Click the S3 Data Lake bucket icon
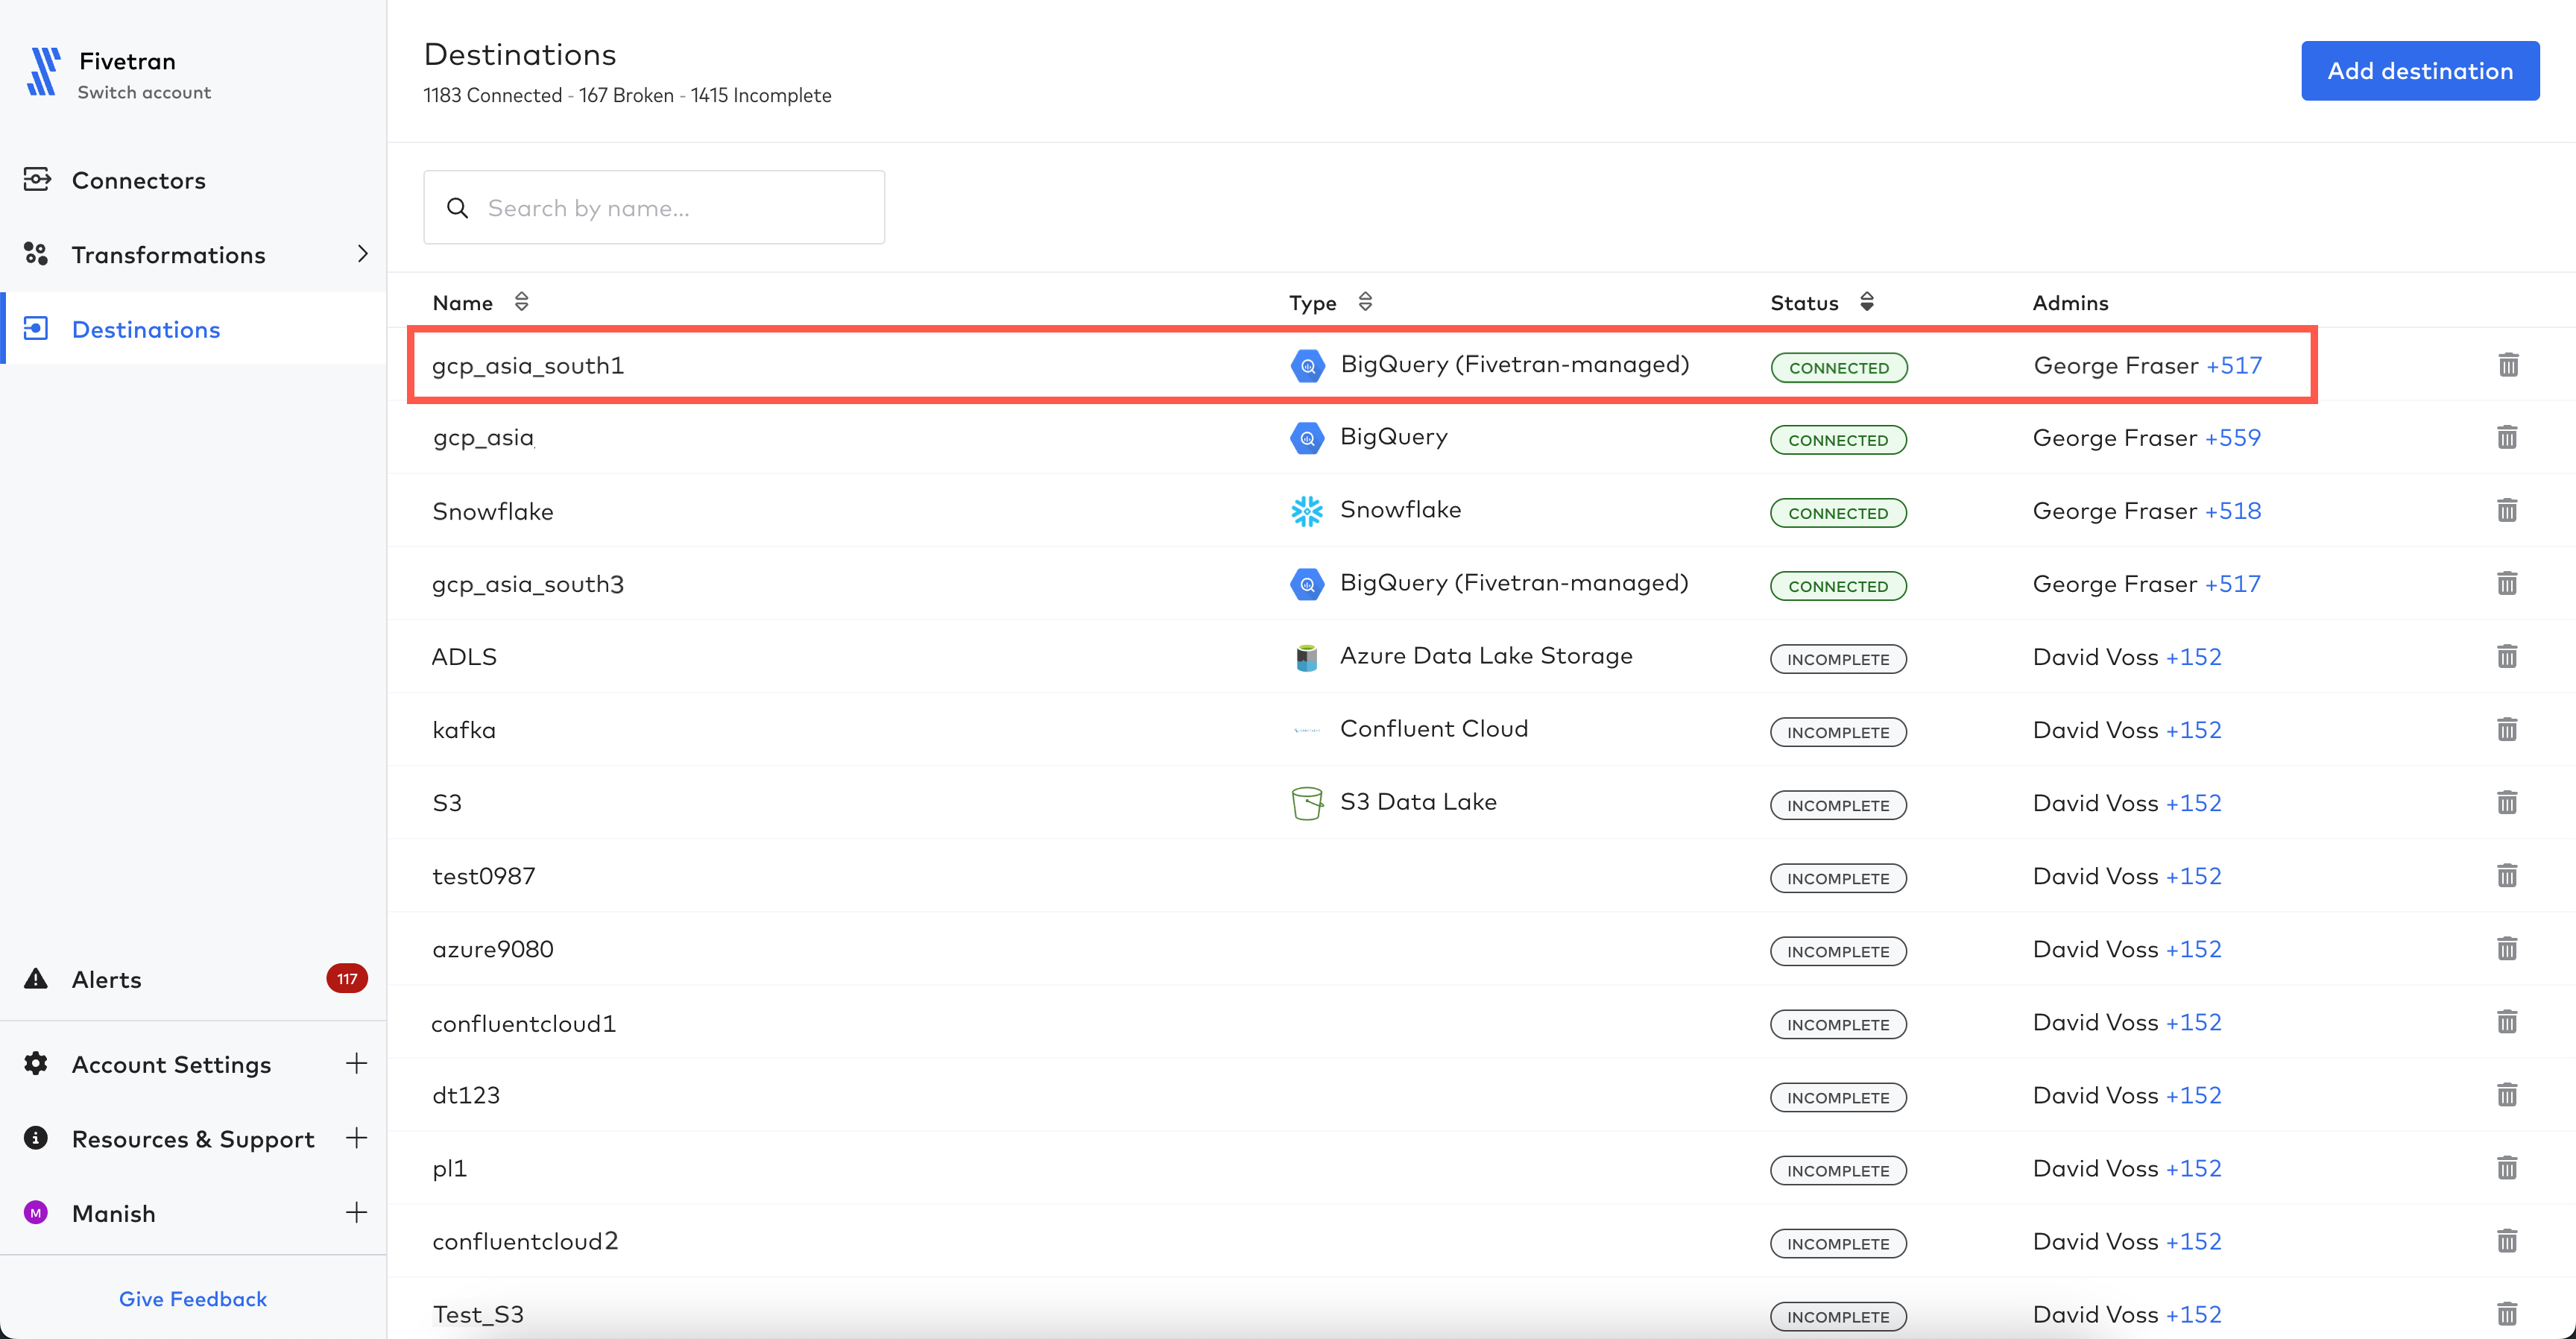Image resolution: width=2576 pixels, height=1339 pixels. pyautogui.click(x=1307, y=803)
